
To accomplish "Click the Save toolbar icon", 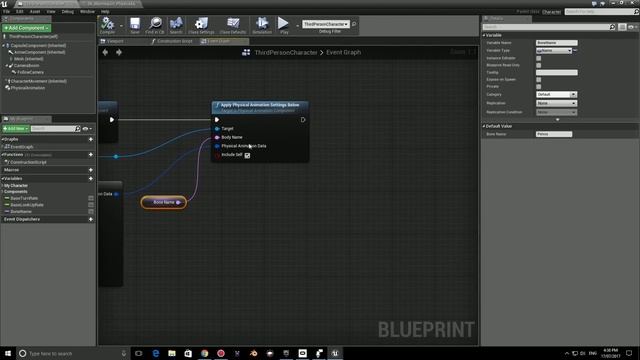I will pos(135,25).
